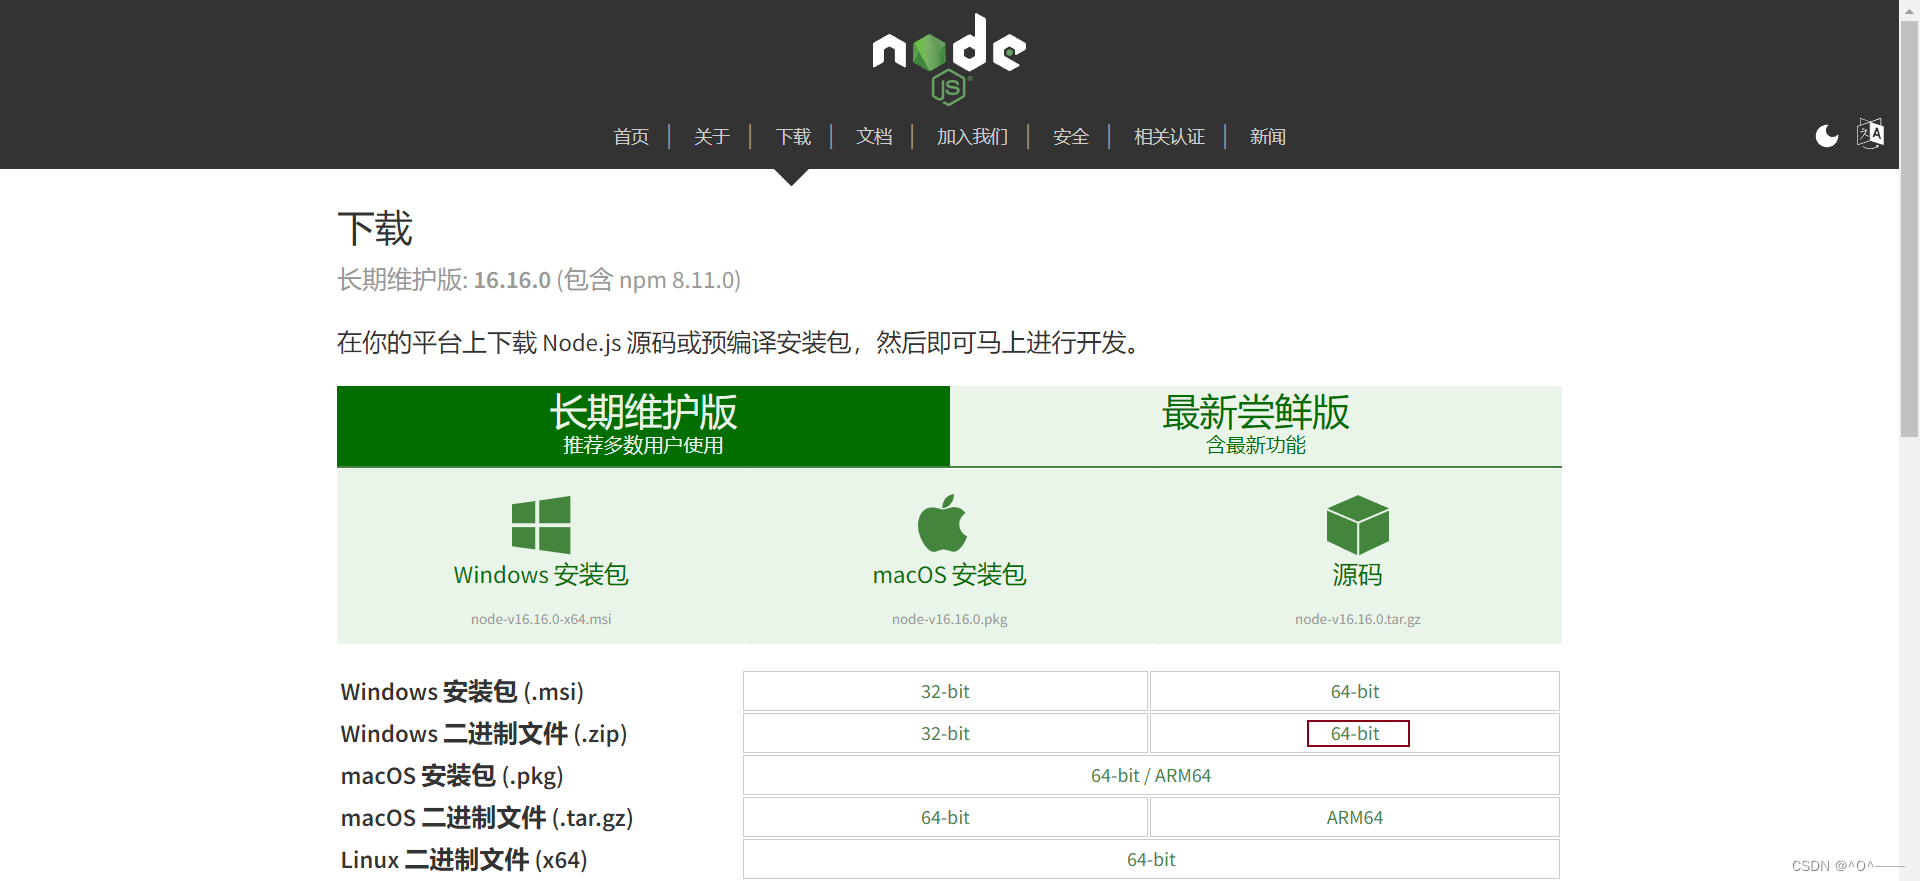Image resolution: width=1920 pixels, height=881 pixels.
Task: Click the Windows 安装包 (.msi) row label
Action: (x=462, y=692)
